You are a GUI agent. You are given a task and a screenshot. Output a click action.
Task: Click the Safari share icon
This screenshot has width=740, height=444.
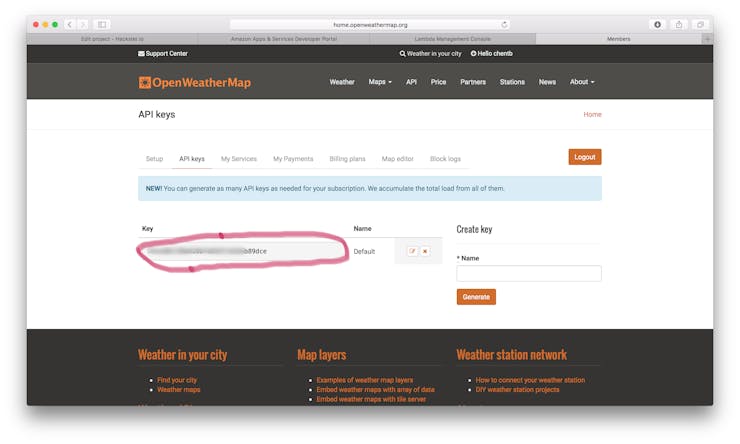pos(679,25)
